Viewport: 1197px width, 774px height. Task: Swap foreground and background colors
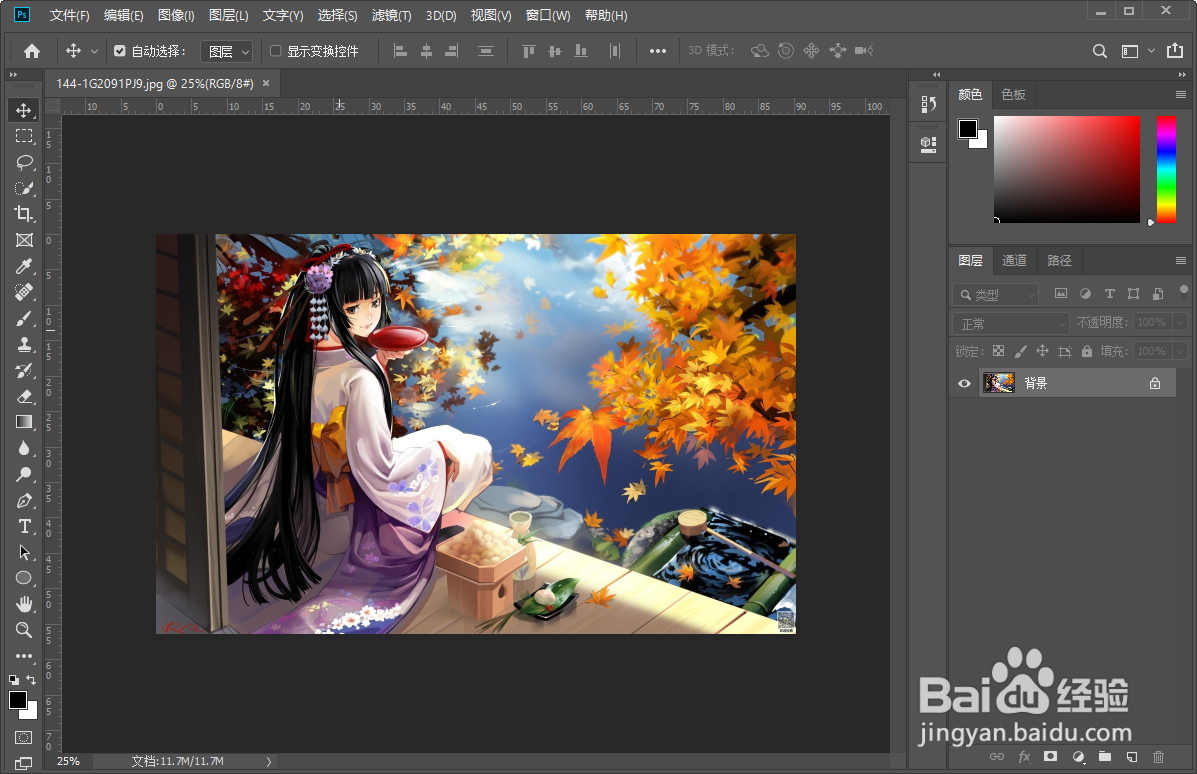pyautogui.click(x=31, y=679)
